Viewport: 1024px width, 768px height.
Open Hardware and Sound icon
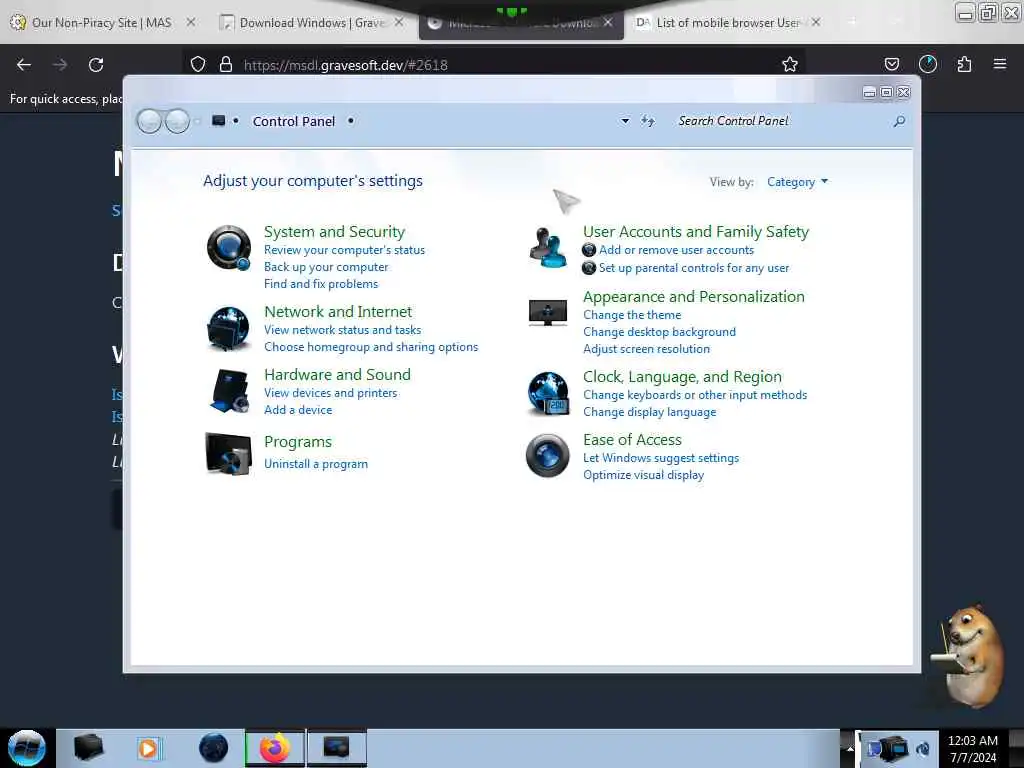pyautogui.click(x=230, y=391)
